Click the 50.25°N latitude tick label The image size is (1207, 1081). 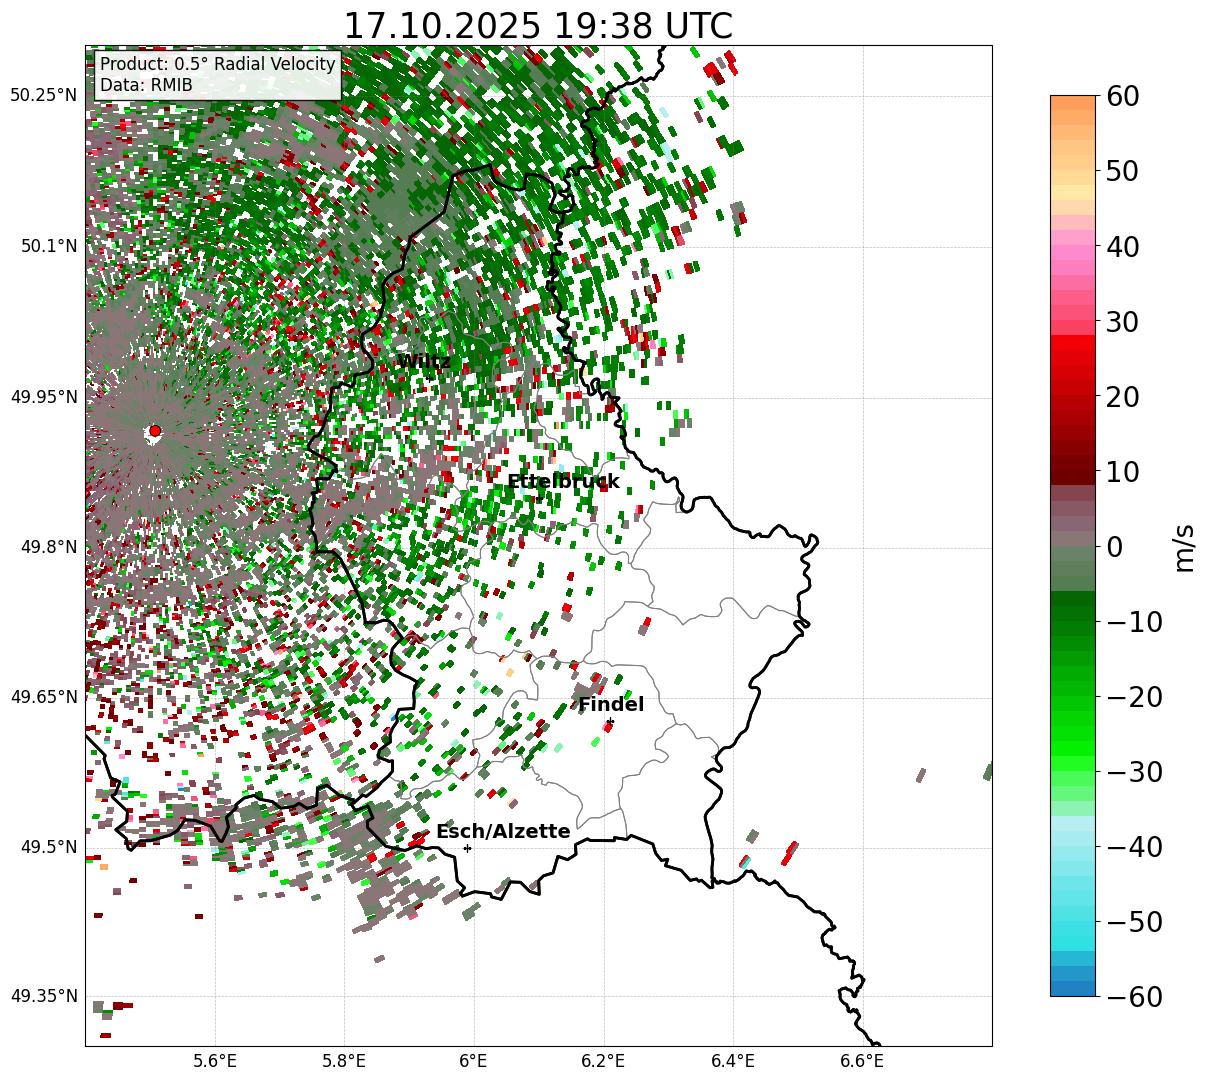(x=43, y=96)
